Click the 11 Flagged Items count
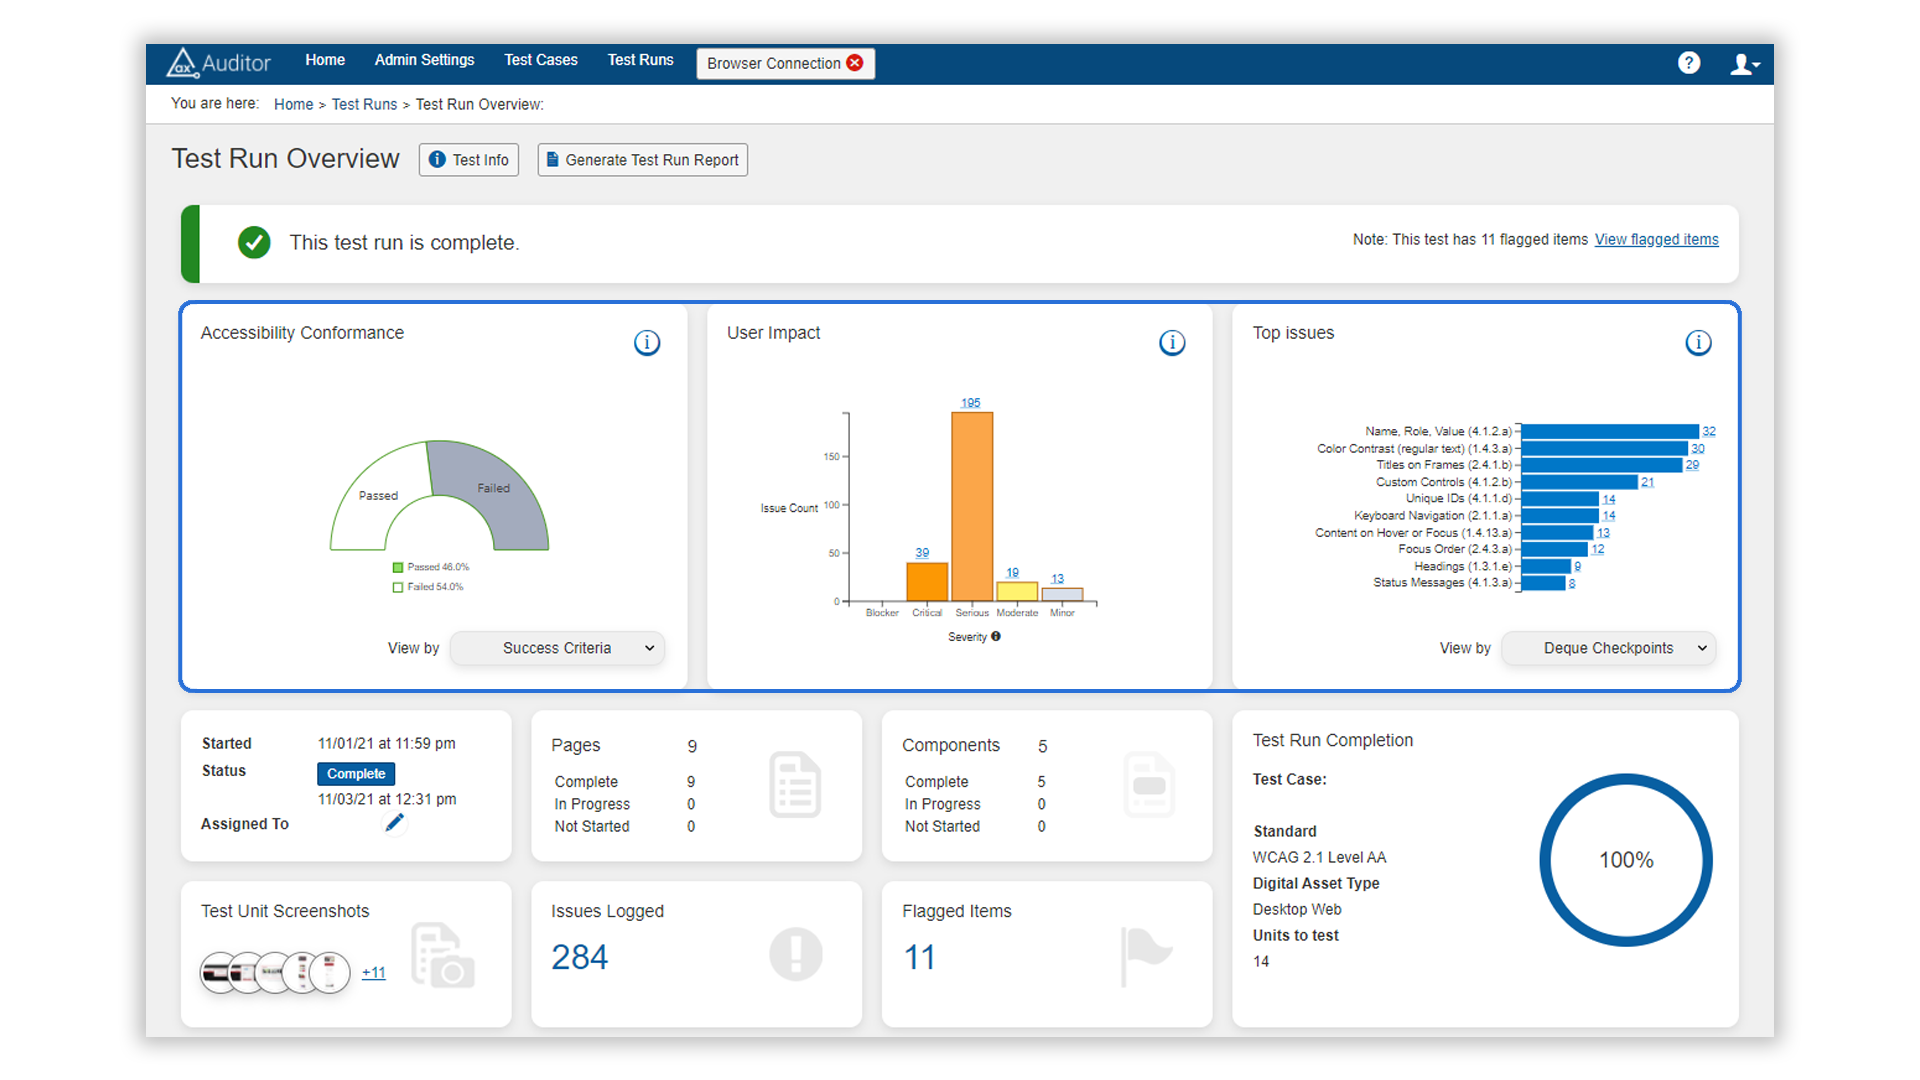Image resolution: width=1920 pixels, height=1080 pixels. coord(920,957)
